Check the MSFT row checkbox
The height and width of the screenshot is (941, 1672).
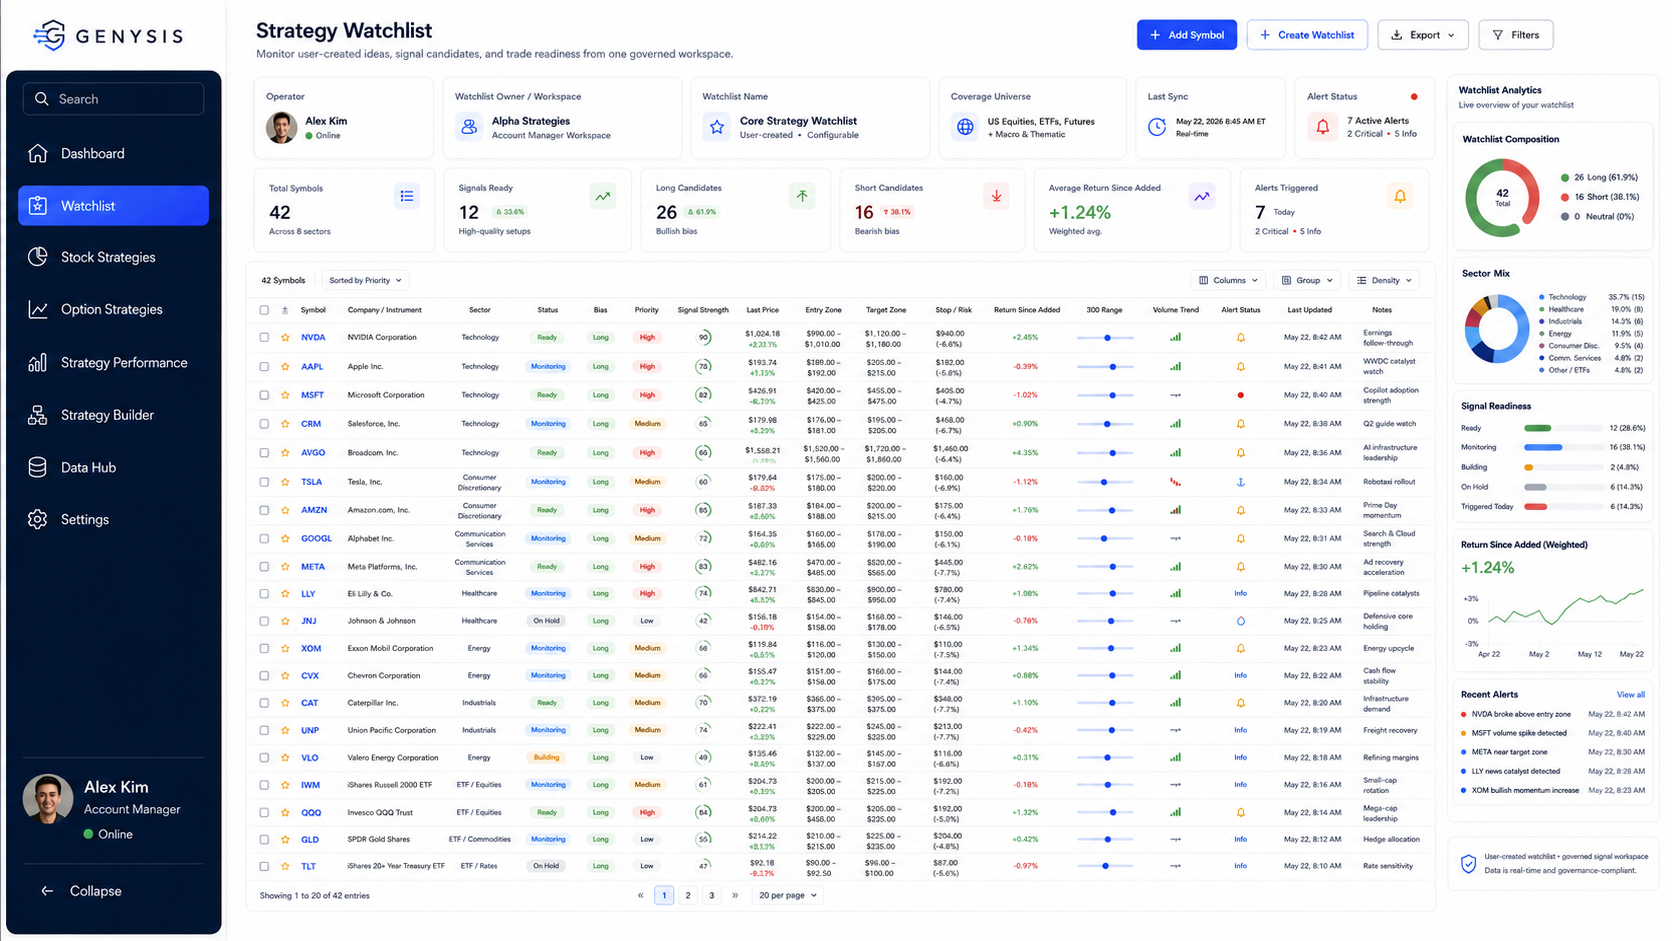point(264,395)
